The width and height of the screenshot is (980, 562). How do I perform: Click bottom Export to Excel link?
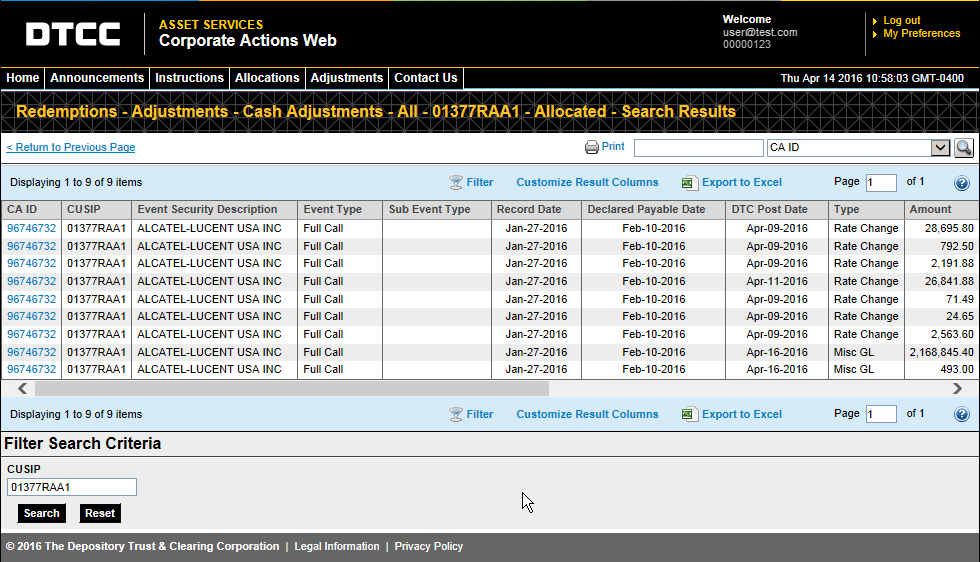(742, 414)
